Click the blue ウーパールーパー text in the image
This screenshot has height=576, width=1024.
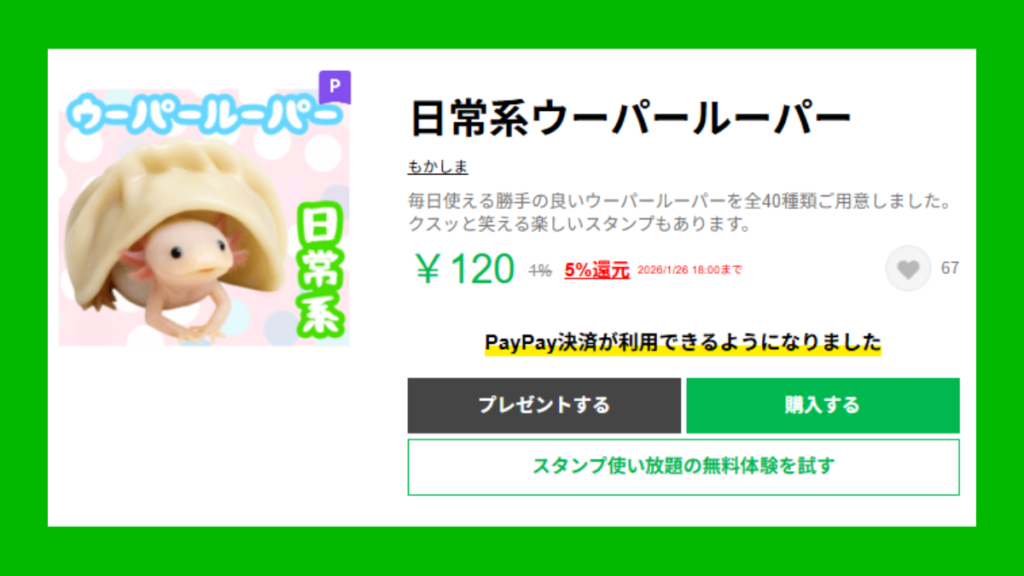point(204,114)
